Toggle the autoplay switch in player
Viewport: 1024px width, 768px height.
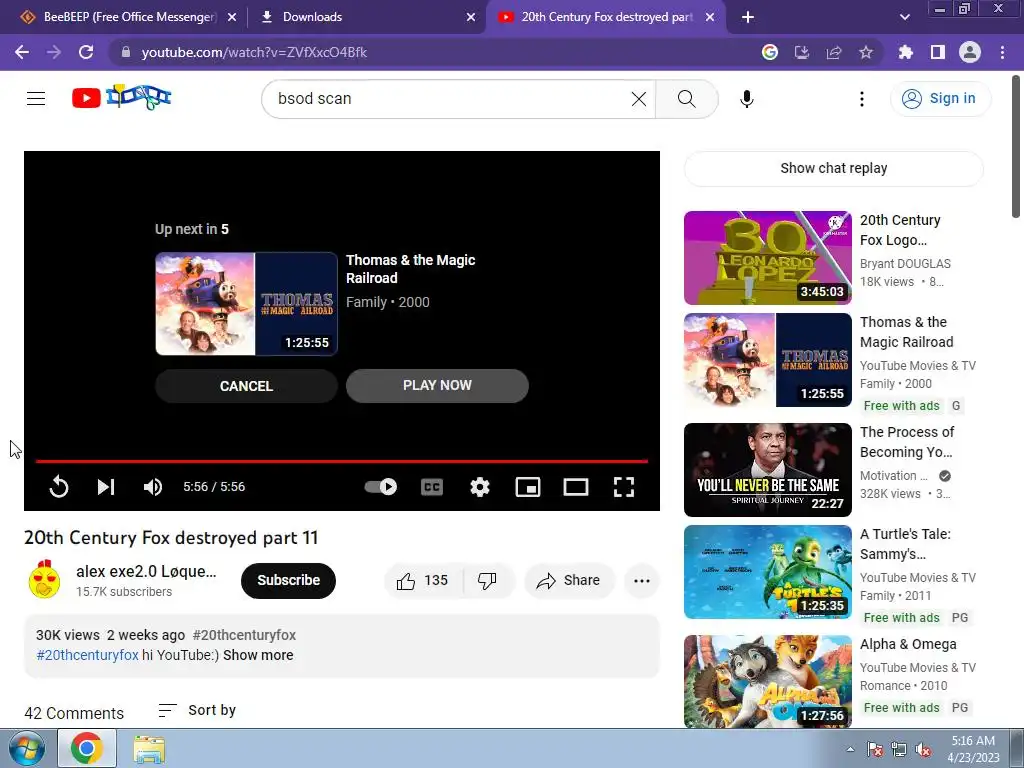click(381, 487)
